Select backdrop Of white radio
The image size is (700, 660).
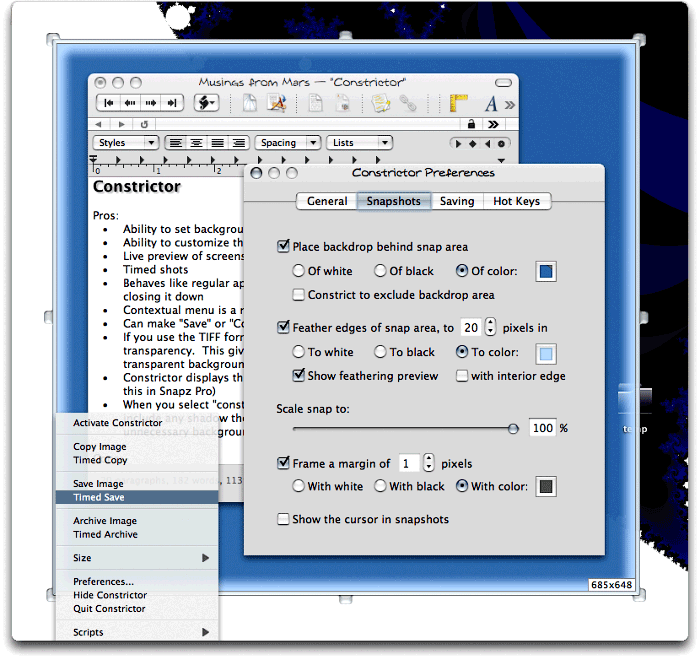(298, 271)
